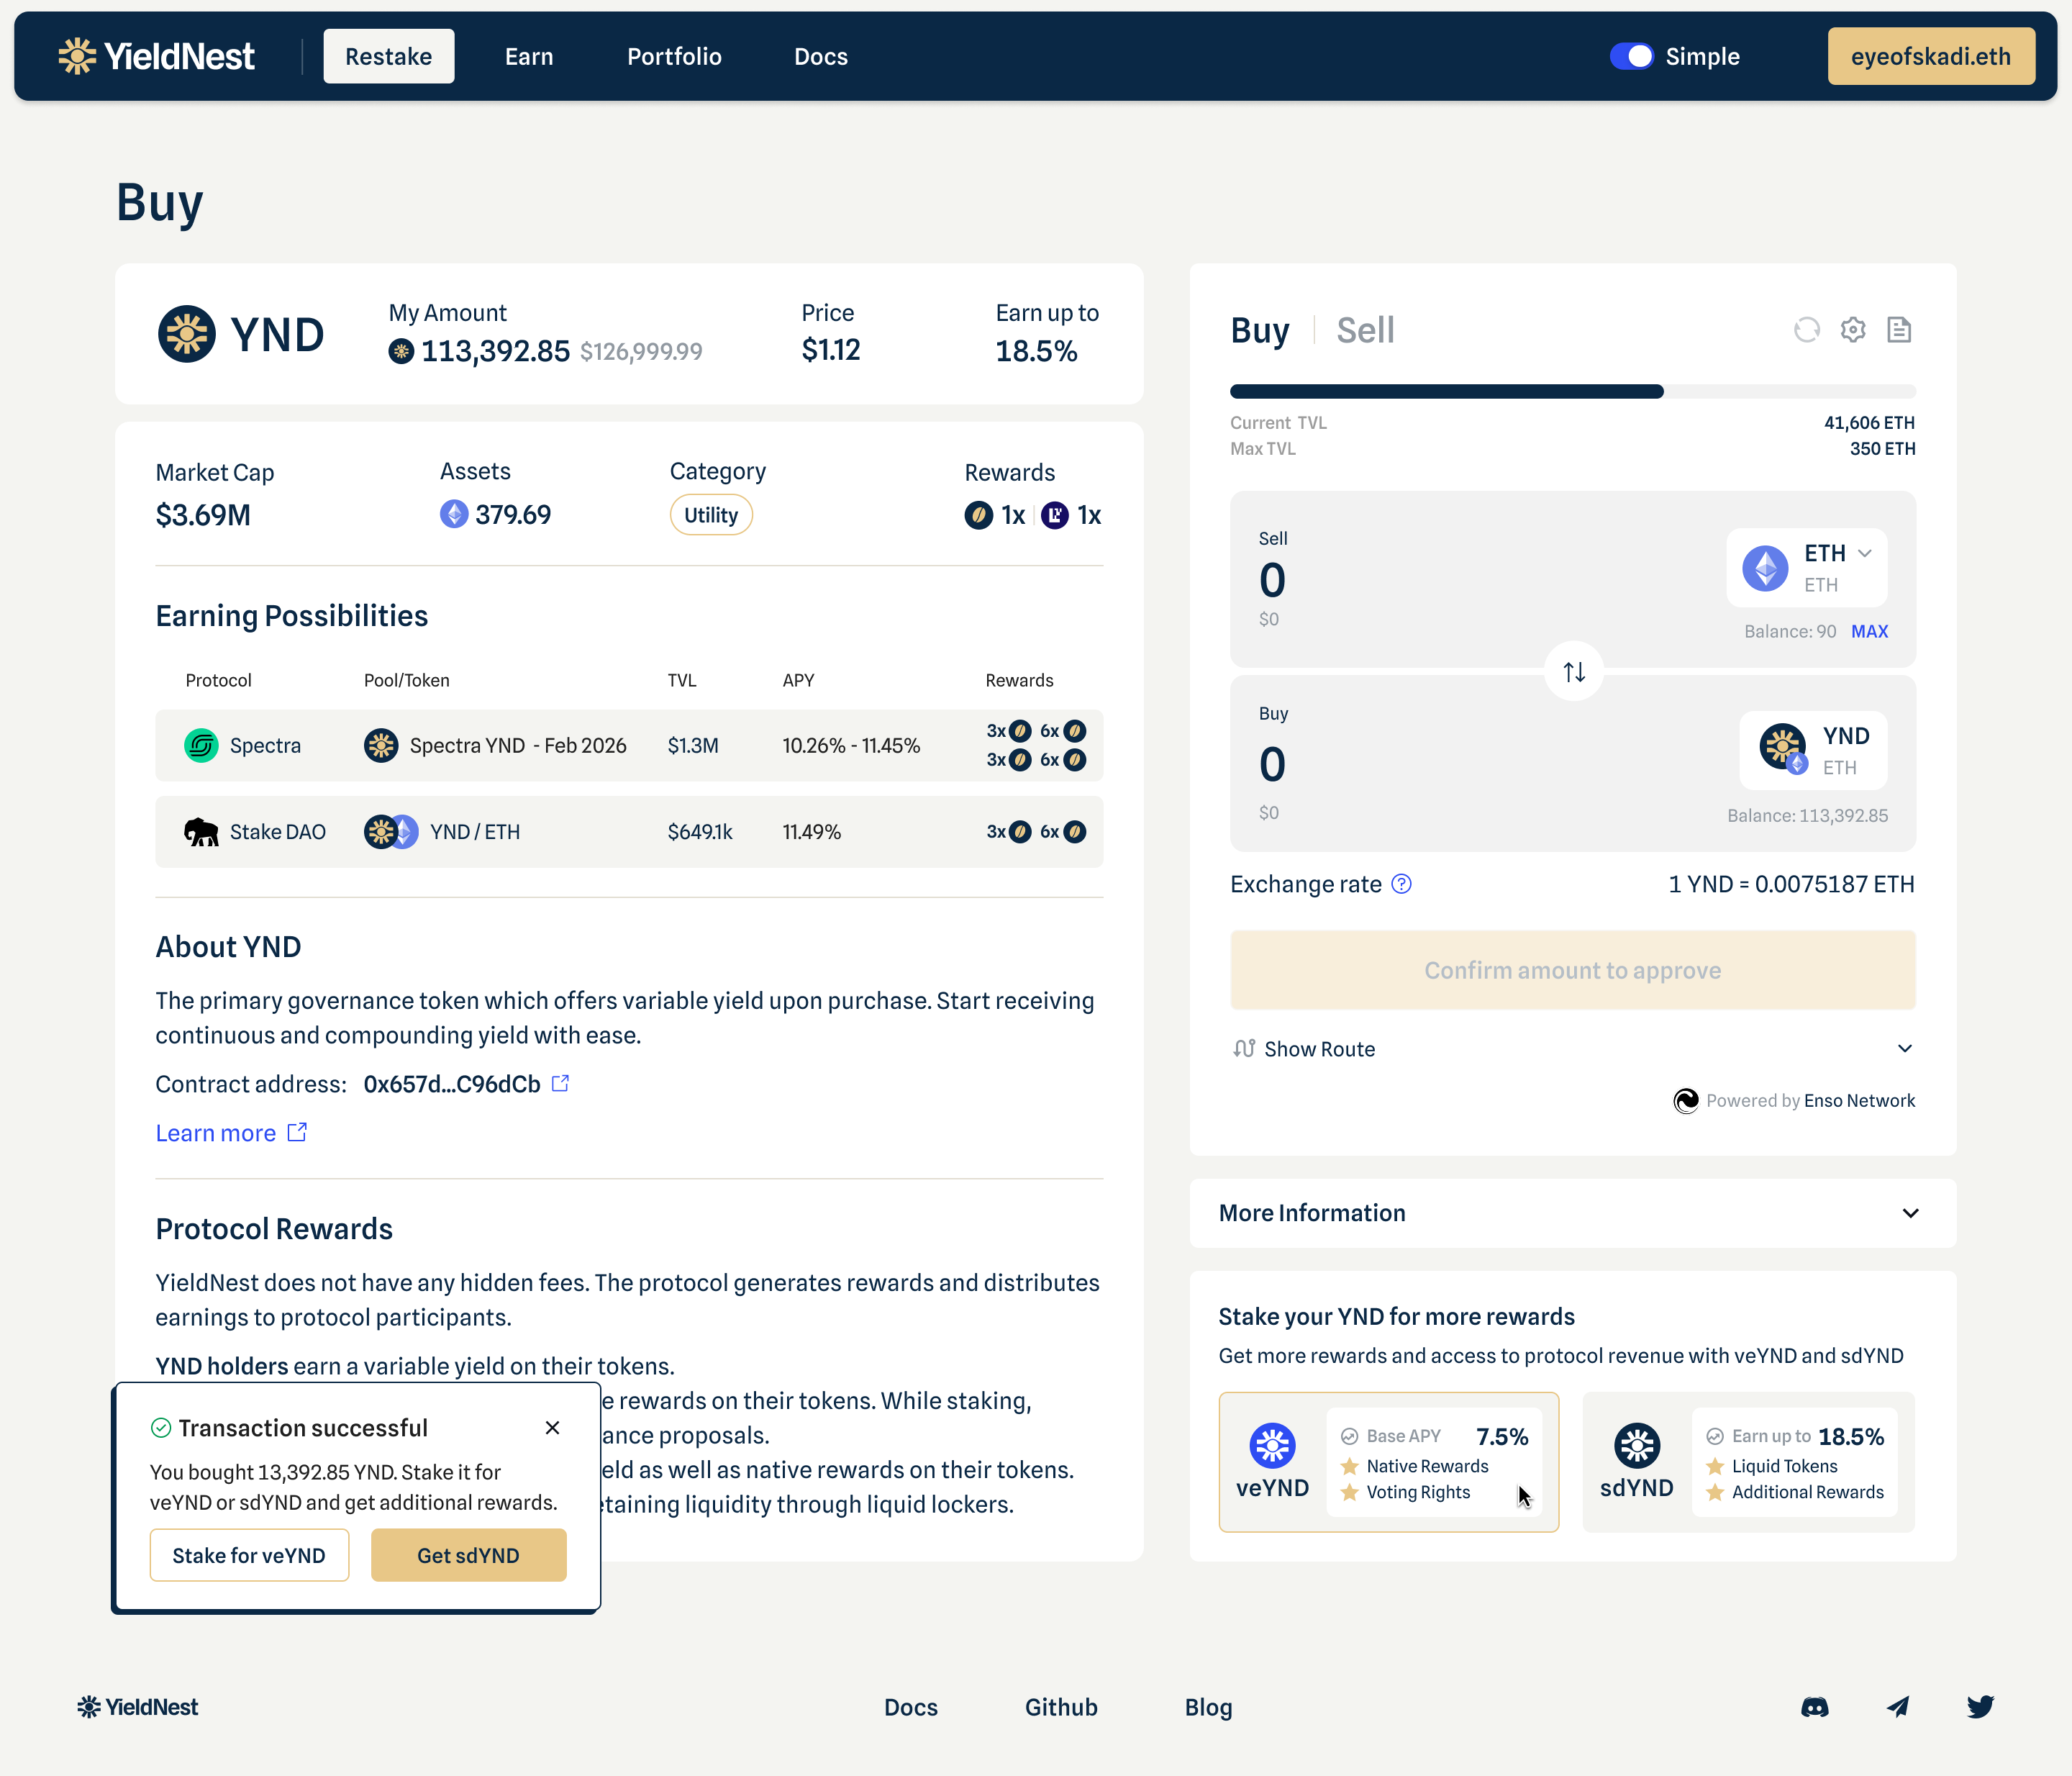Click the $649.1k TVL value
This screenshot has height=1776, width=2072.
pos(700,832)
